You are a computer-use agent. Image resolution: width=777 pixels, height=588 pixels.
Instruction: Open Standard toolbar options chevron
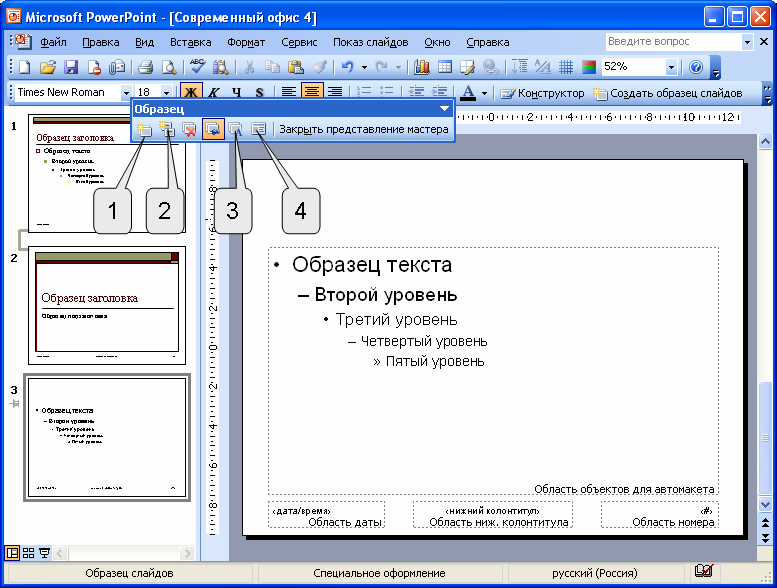(x=715, y=69)
